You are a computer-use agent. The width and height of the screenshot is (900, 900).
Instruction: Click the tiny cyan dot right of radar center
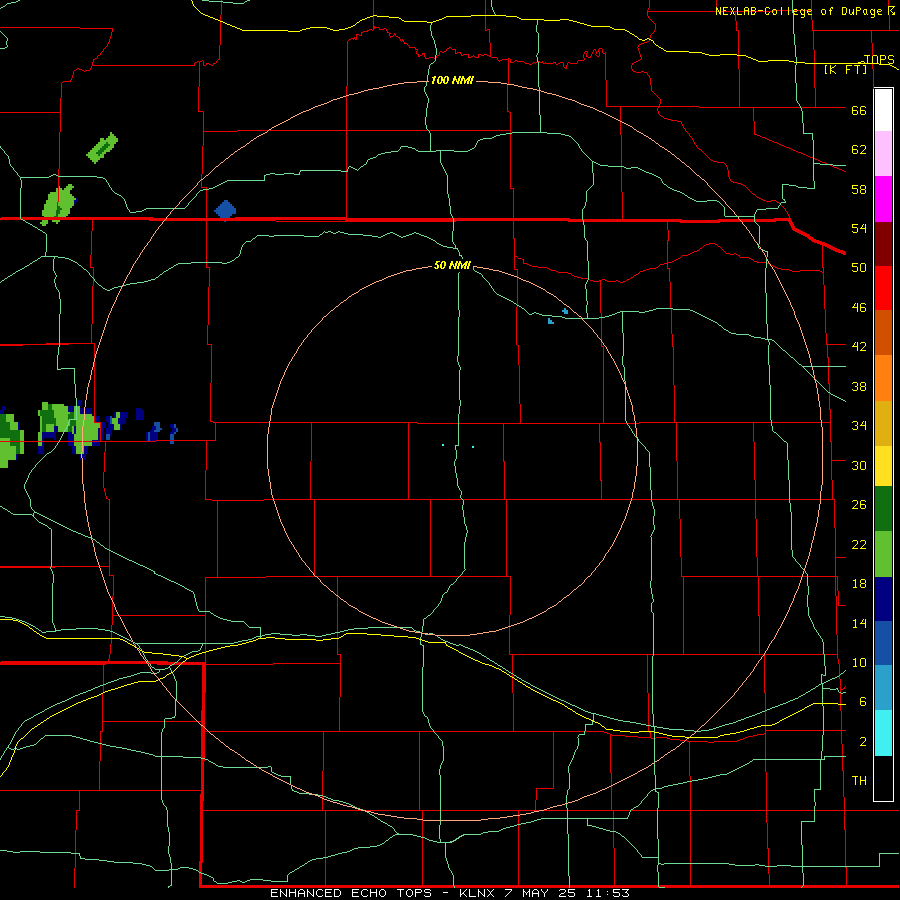point(473,447)
